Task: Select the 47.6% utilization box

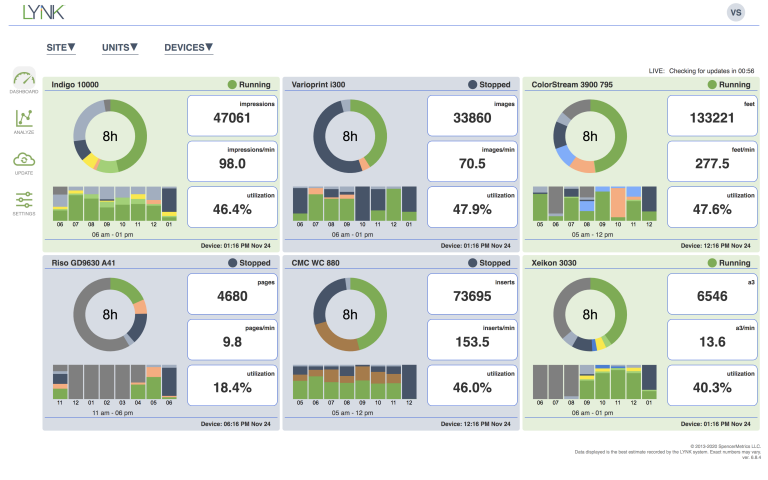Action: (712, 207)
